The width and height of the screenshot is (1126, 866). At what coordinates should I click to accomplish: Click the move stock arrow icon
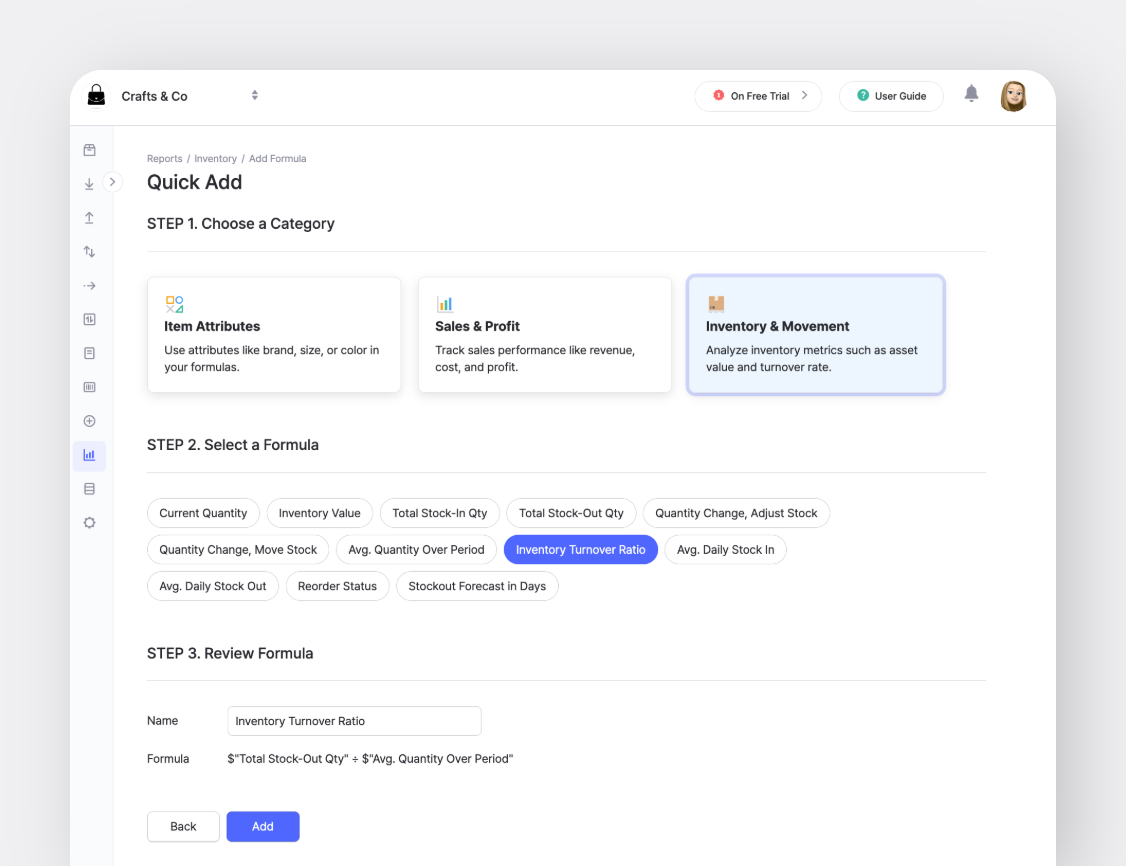click(x=89, y=285)
